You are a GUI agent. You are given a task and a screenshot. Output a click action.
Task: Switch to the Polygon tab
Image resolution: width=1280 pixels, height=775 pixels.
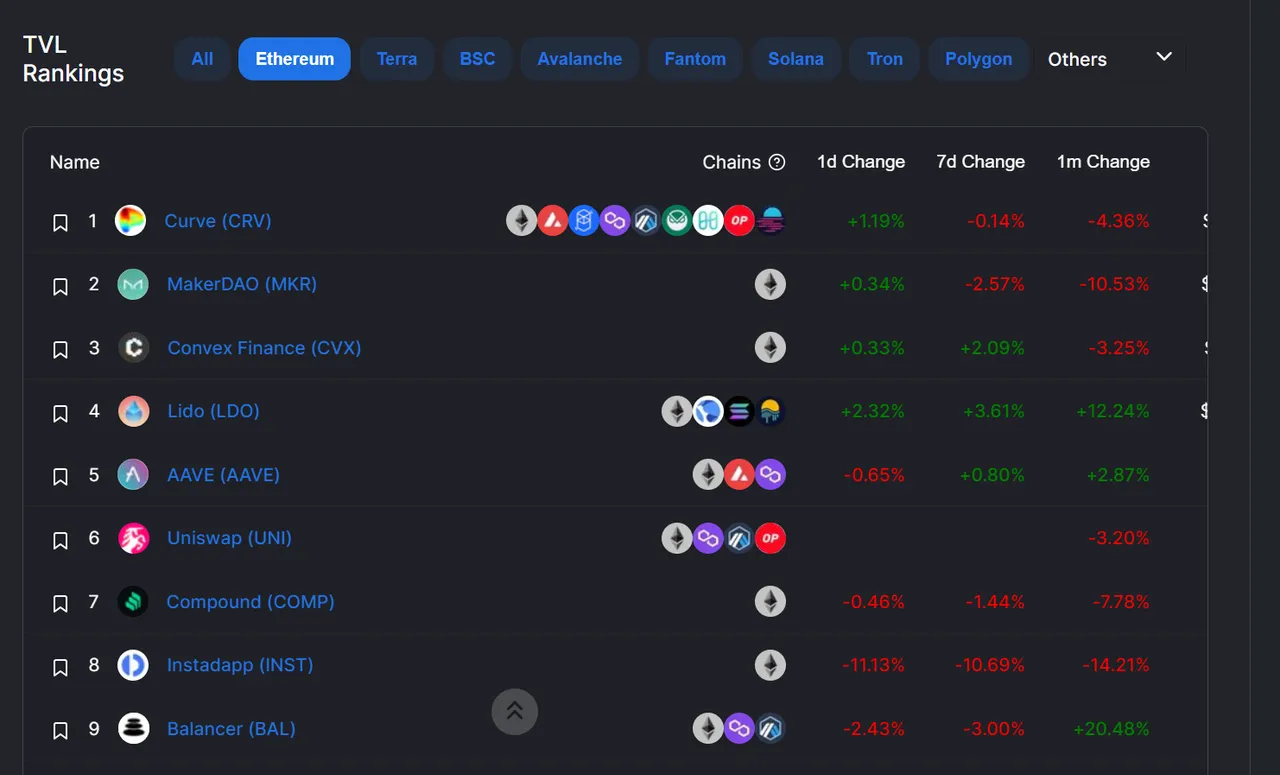click(978, 59)
